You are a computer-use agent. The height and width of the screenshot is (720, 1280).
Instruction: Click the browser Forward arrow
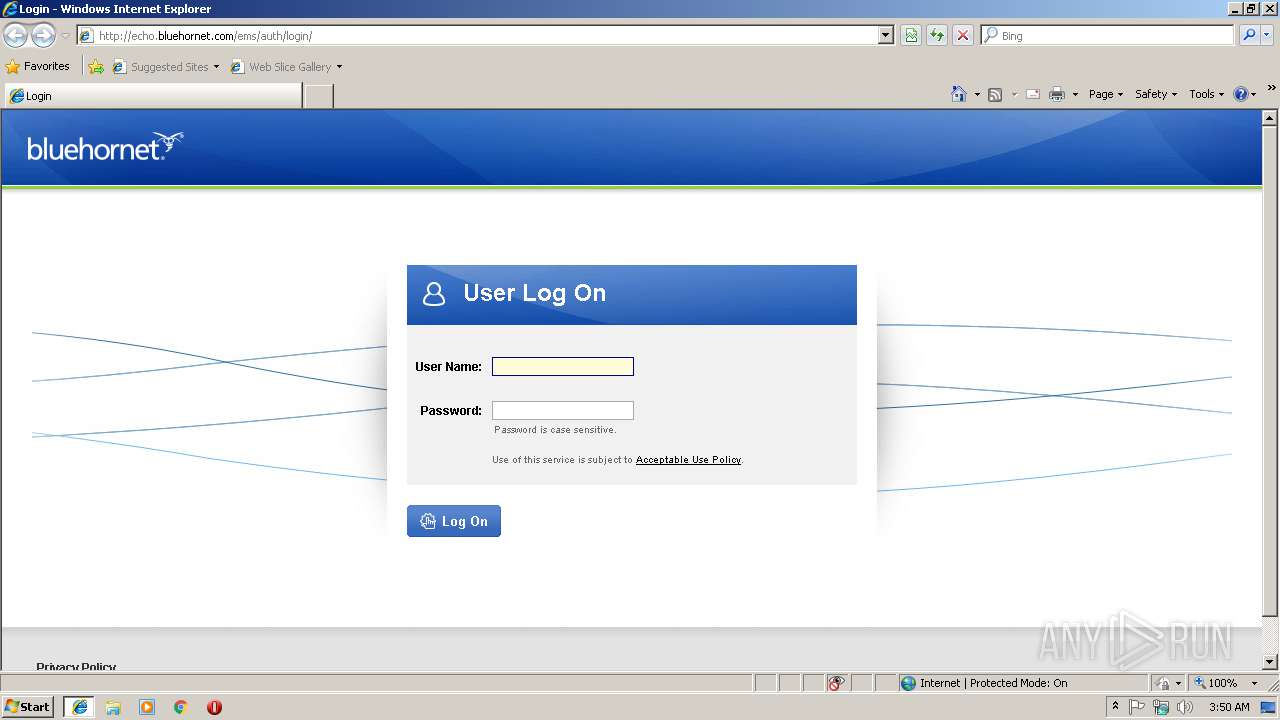coord(43,36)
